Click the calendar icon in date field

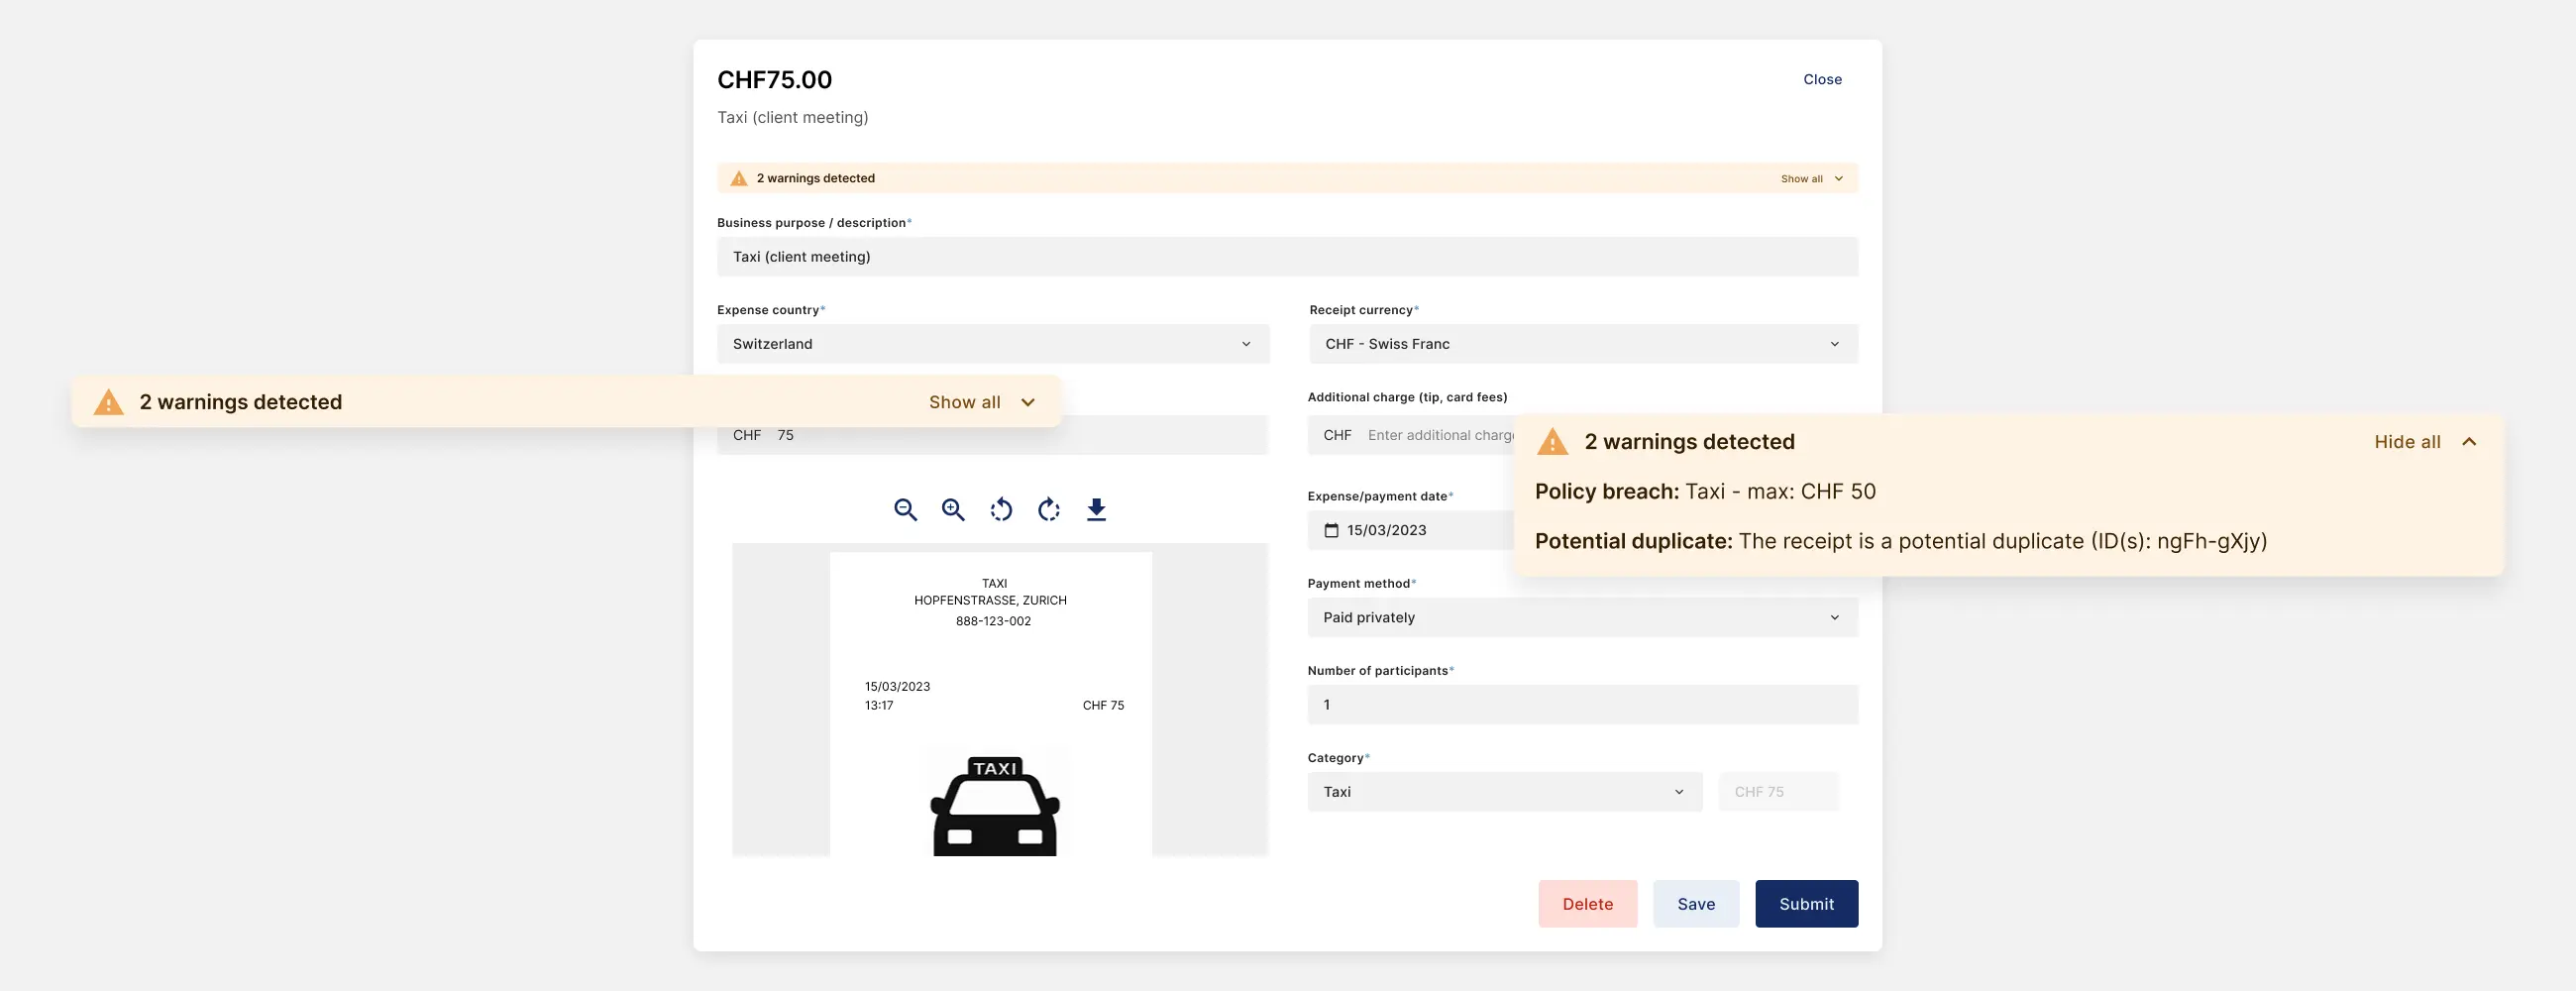coord(1331,530)
